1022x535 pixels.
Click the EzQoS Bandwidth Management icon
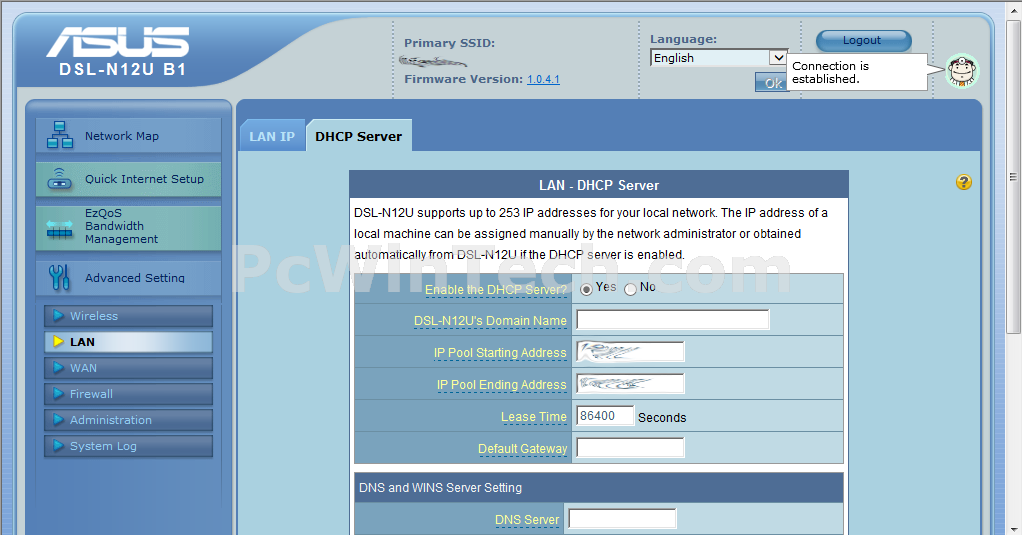[60, 229]
